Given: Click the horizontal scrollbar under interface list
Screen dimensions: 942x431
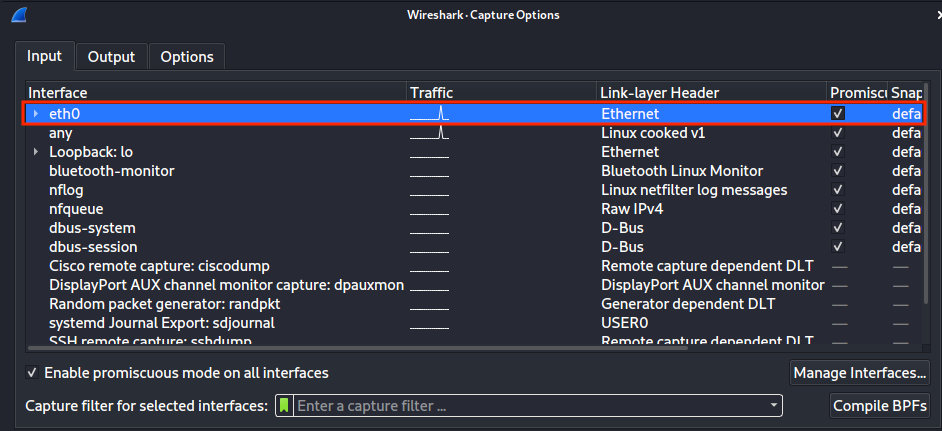Looking at the screenshot, I should (x=400, y=348).
